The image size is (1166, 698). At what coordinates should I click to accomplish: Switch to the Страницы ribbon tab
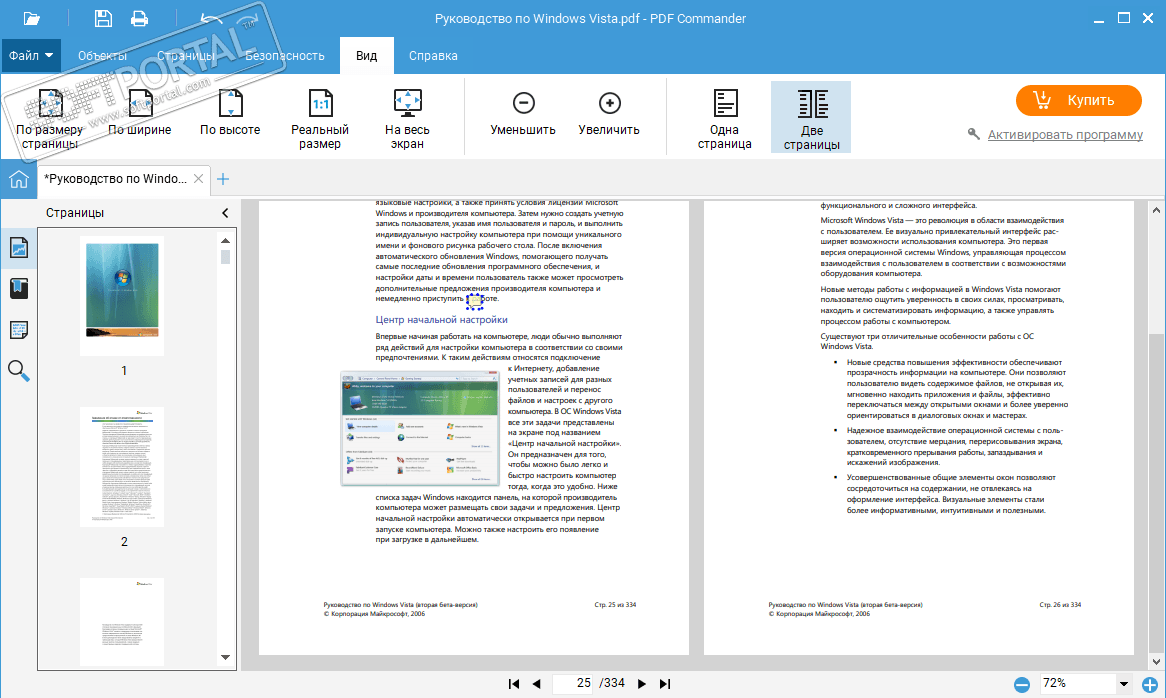pyautogui.click(x=186, y=56)
